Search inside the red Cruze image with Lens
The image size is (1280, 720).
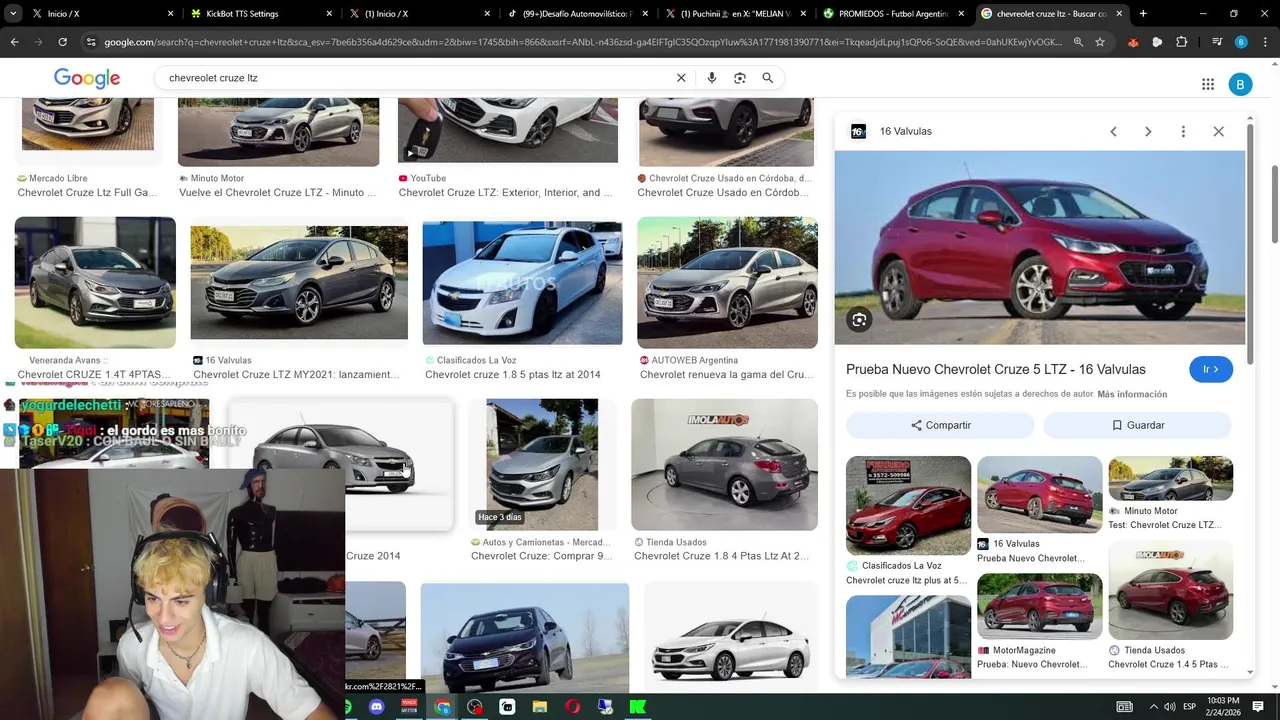click(x=859, y=320)
